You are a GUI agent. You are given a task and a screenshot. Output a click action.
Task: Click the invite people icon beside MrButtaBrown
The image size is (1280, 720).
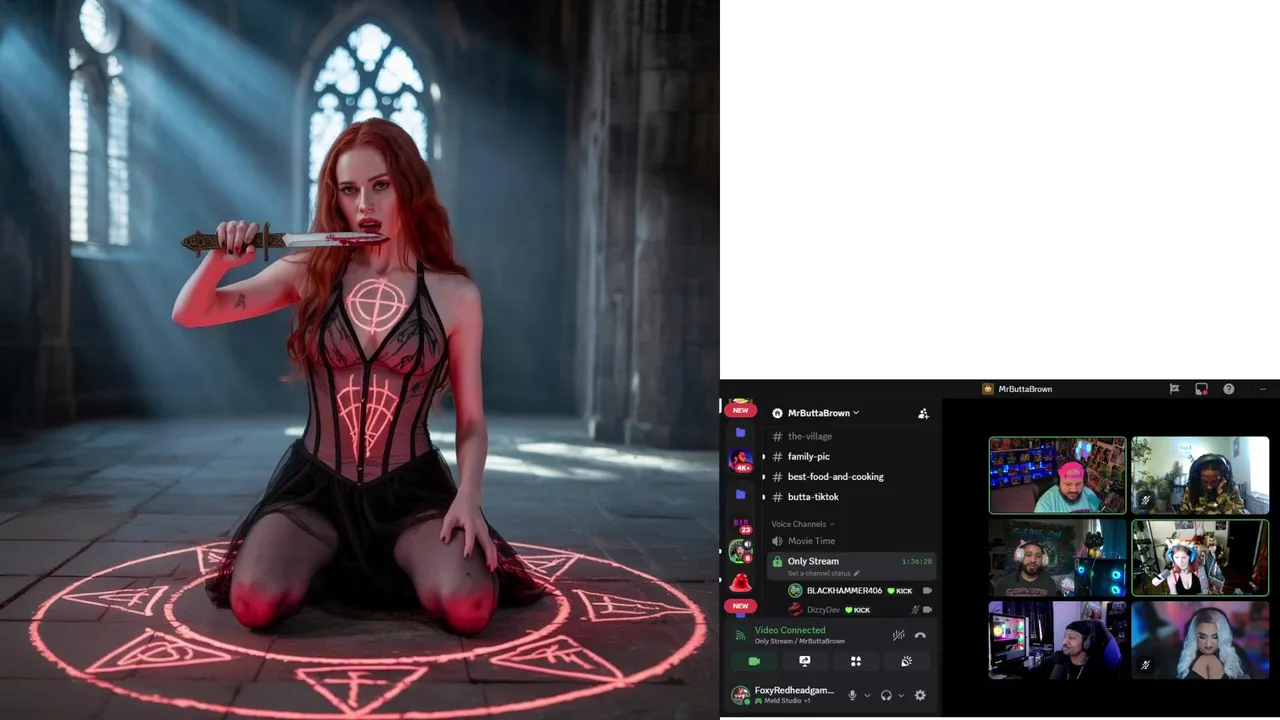tap(923, 413)
